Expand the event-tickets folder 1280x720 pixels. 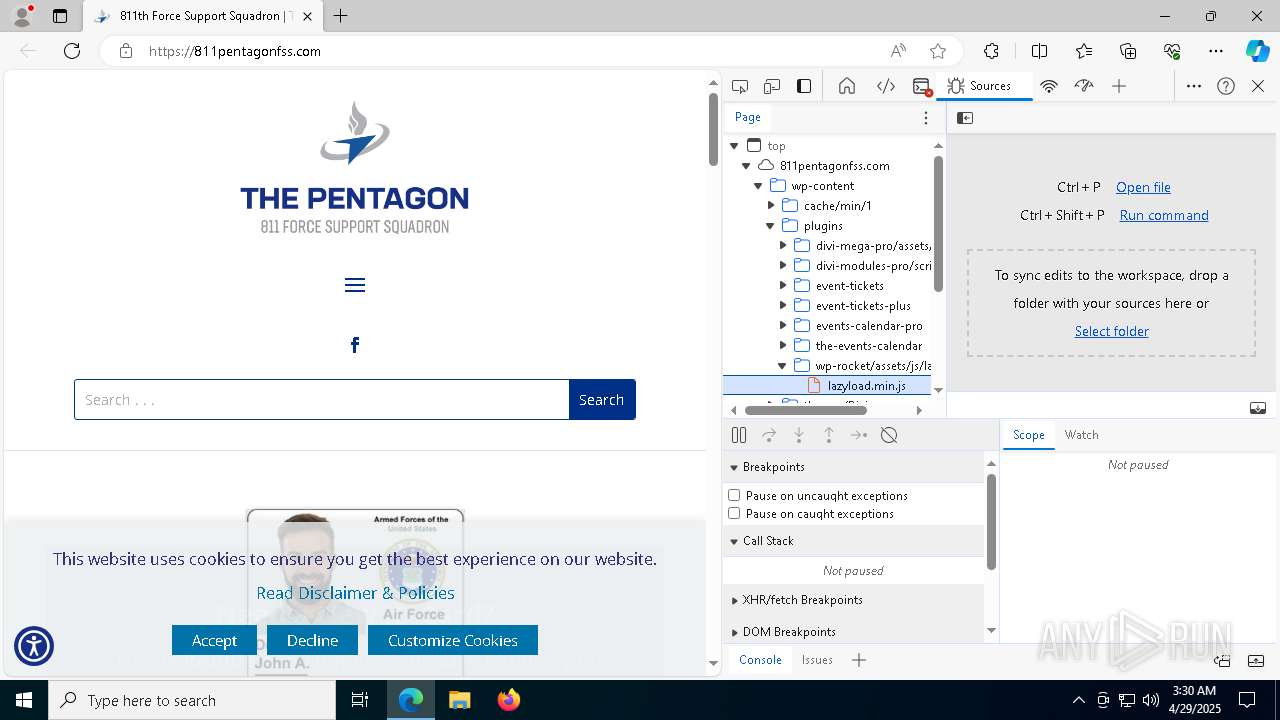(x=783, y=286)
